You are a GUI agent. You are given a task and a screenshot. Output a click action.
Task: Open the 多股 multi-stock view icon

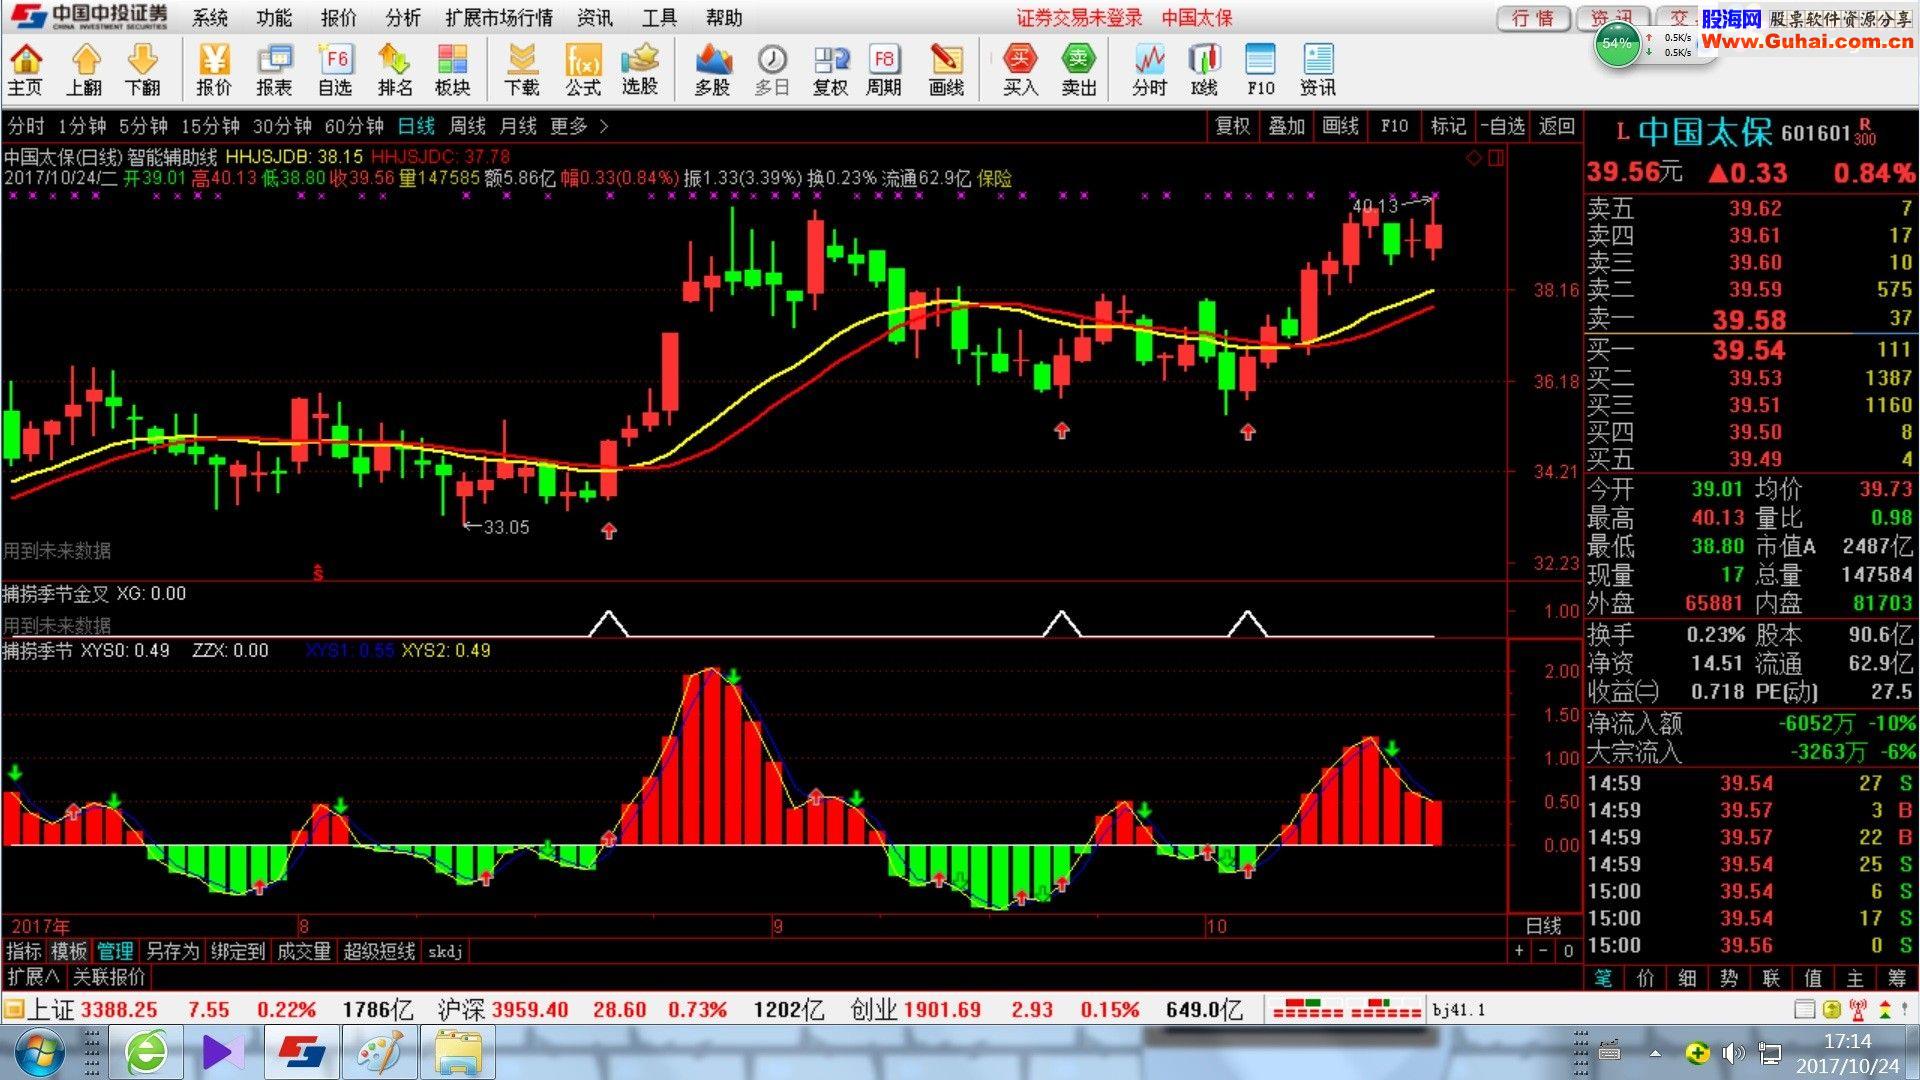point(712,70)
